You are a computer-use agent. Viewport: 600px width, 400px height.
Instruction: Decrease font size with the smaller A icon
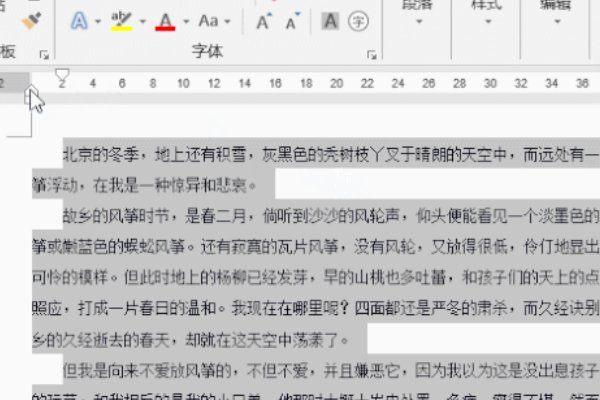[293, 21]
